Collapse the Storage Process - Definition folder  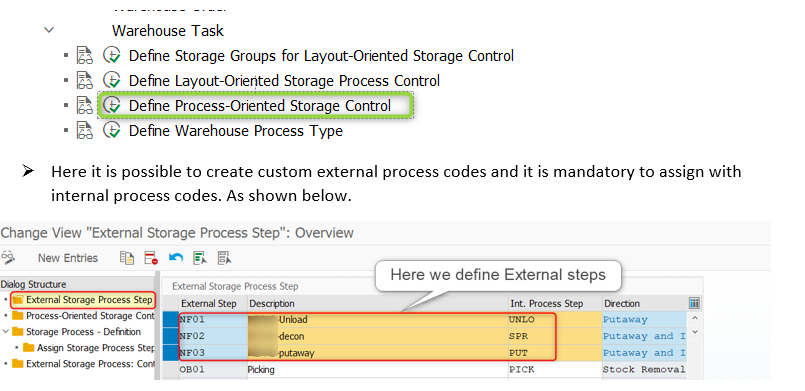pos(6,331)
